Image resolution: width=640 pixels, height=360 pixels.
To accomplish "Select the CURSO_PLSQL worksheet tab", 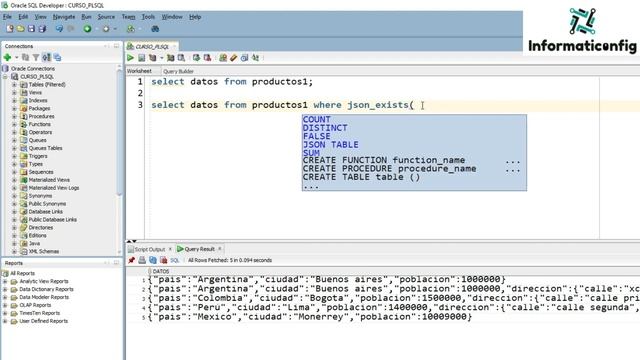I will coord(152,47).
